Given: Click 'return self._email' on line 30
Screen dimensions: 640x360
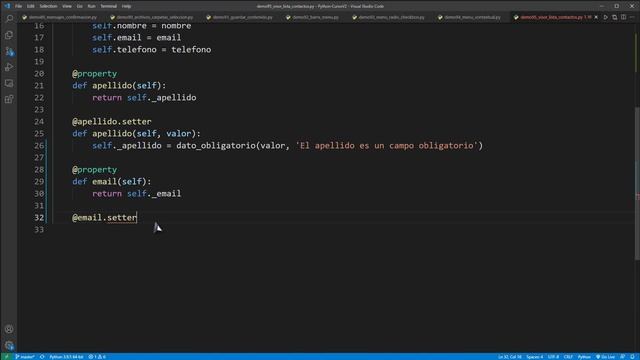Looking at the screenshot, I should coord(136,193).
